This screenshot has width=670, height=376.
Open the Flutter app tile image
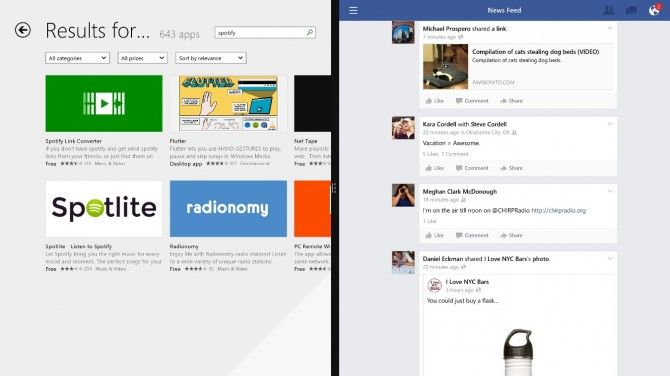coord(228,103)
